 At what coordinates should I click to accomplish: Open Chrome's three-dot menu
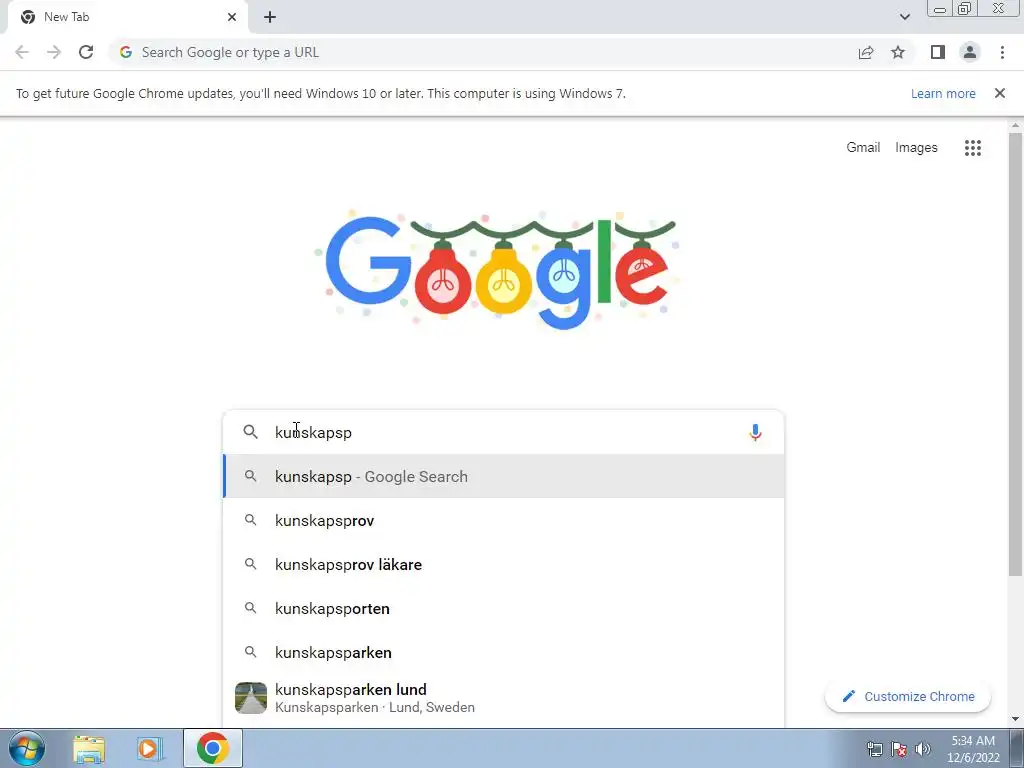(x=1002, y=52)
